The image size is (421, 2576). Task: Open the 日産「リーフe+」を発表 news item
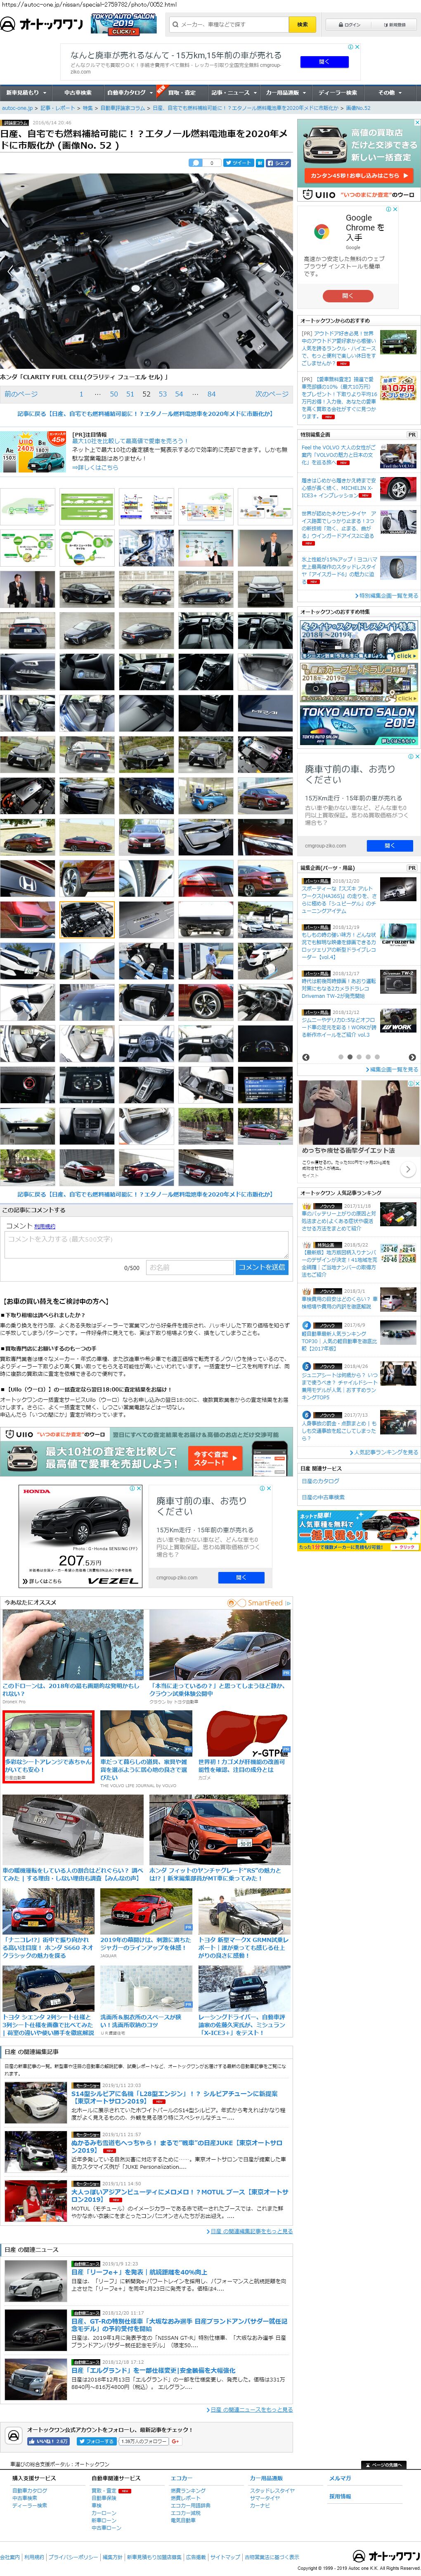(x=139, y=2271)
